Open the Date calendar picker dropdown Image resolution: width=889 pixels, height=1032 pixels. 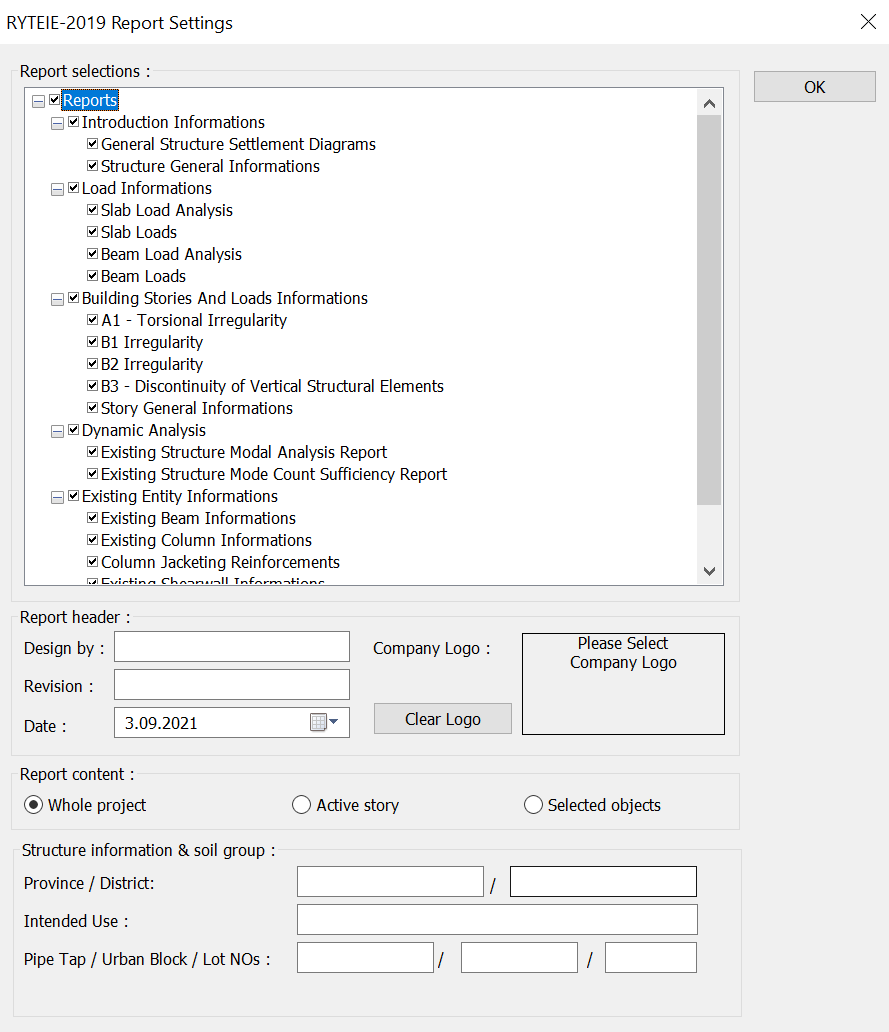click(x=325, y=722)
